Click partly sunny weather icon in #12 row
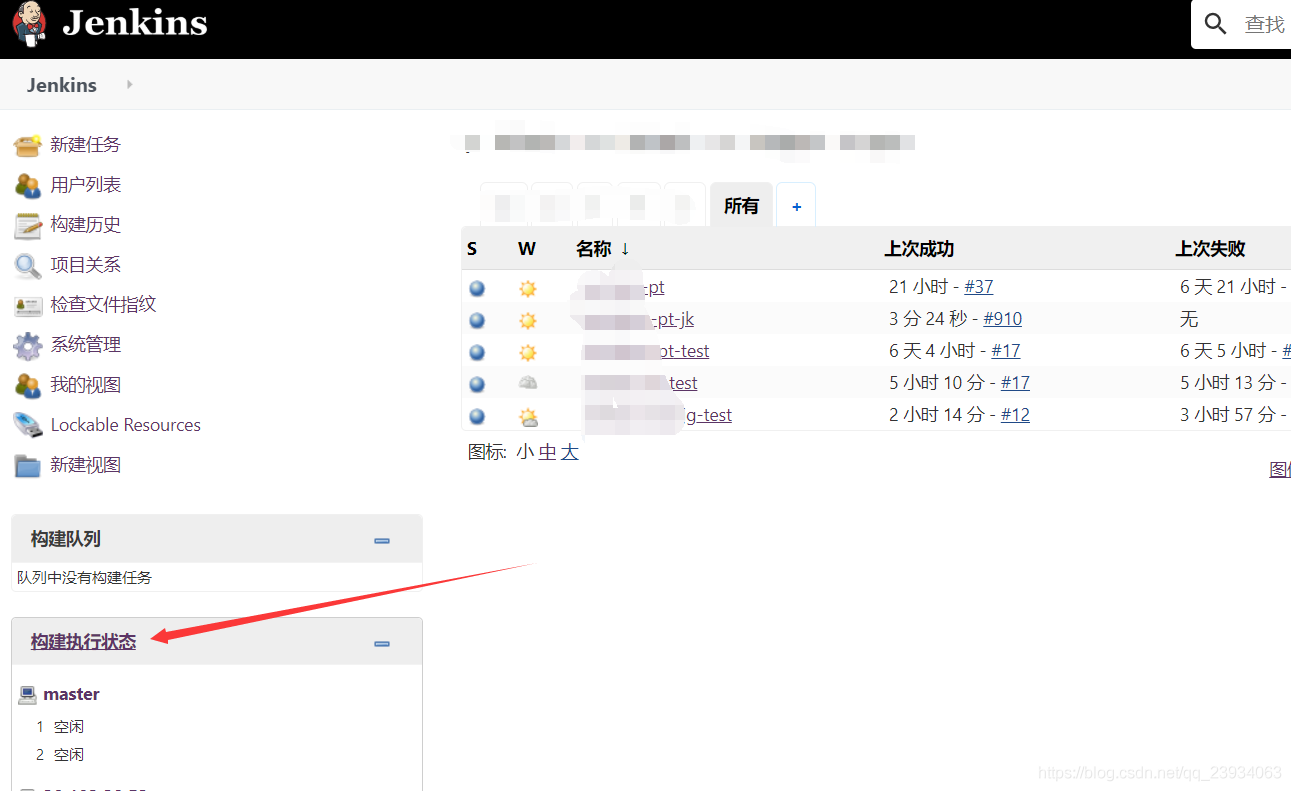 pos(528,417)
